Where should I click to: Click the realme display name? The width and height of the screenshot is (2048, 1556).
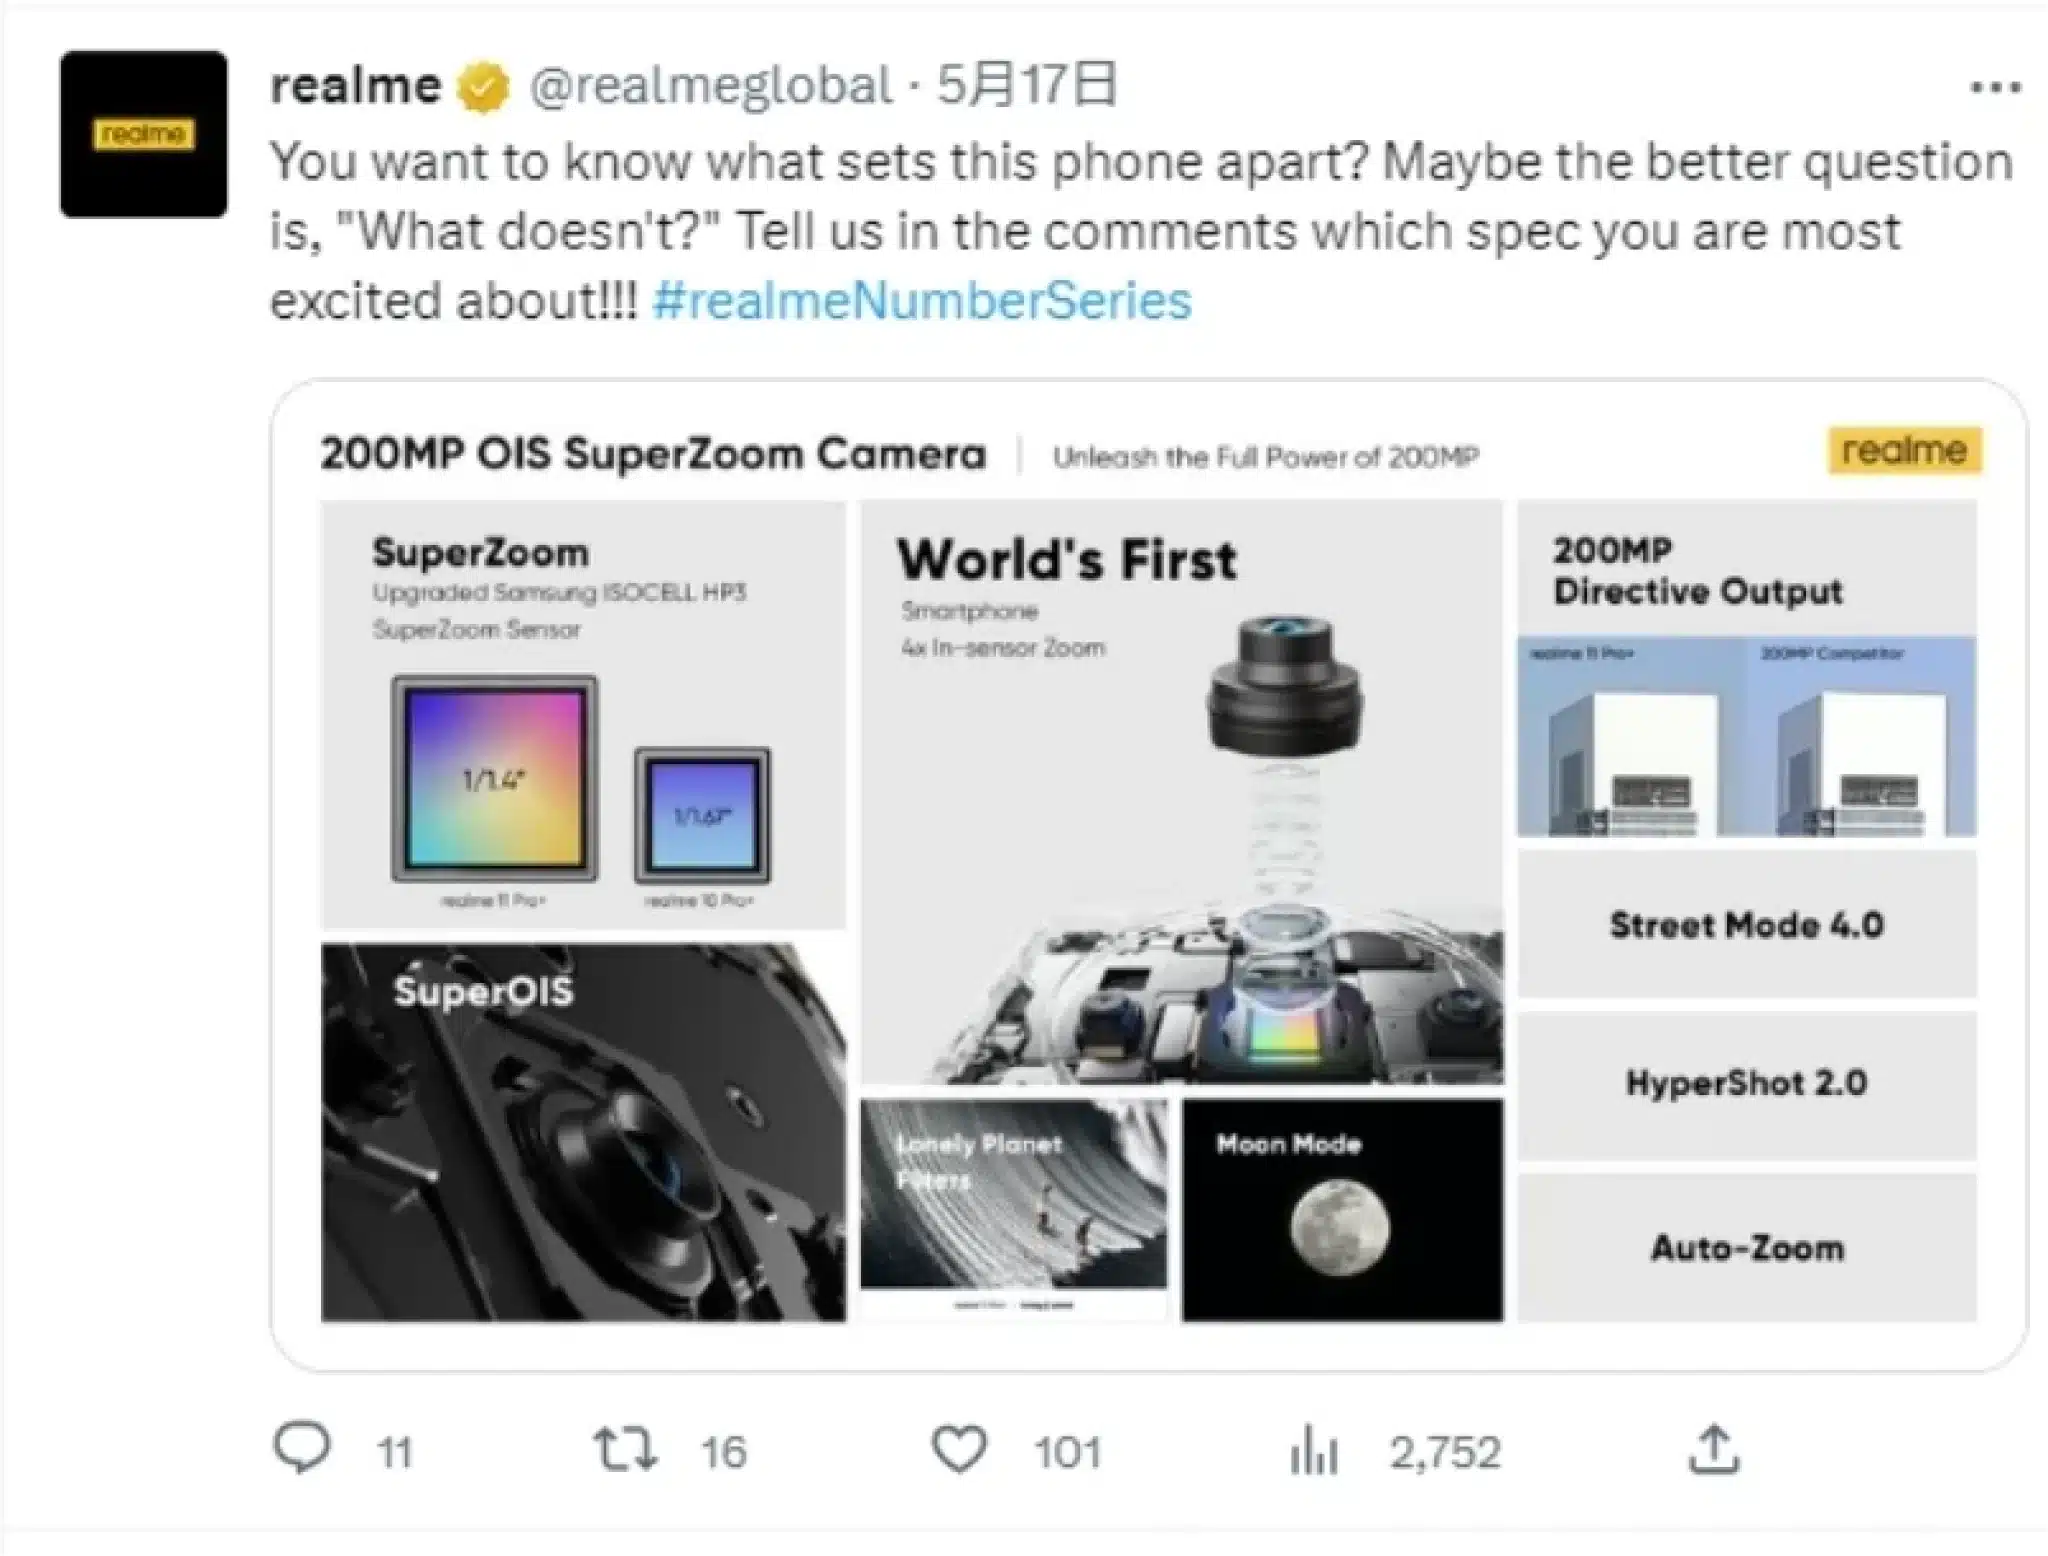coord(355,86)
